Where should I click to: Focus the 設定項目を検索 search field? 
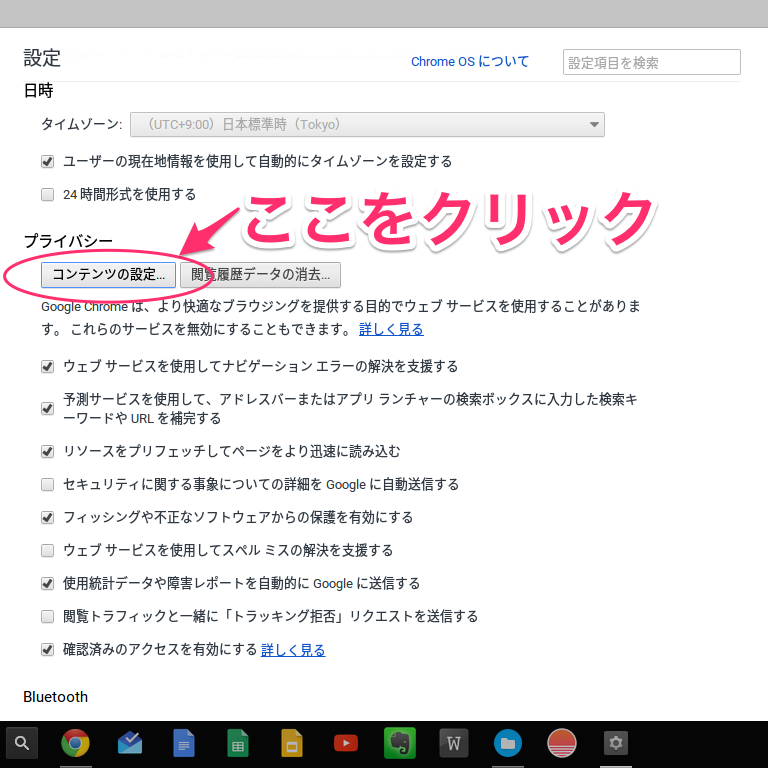click(651, 62)
